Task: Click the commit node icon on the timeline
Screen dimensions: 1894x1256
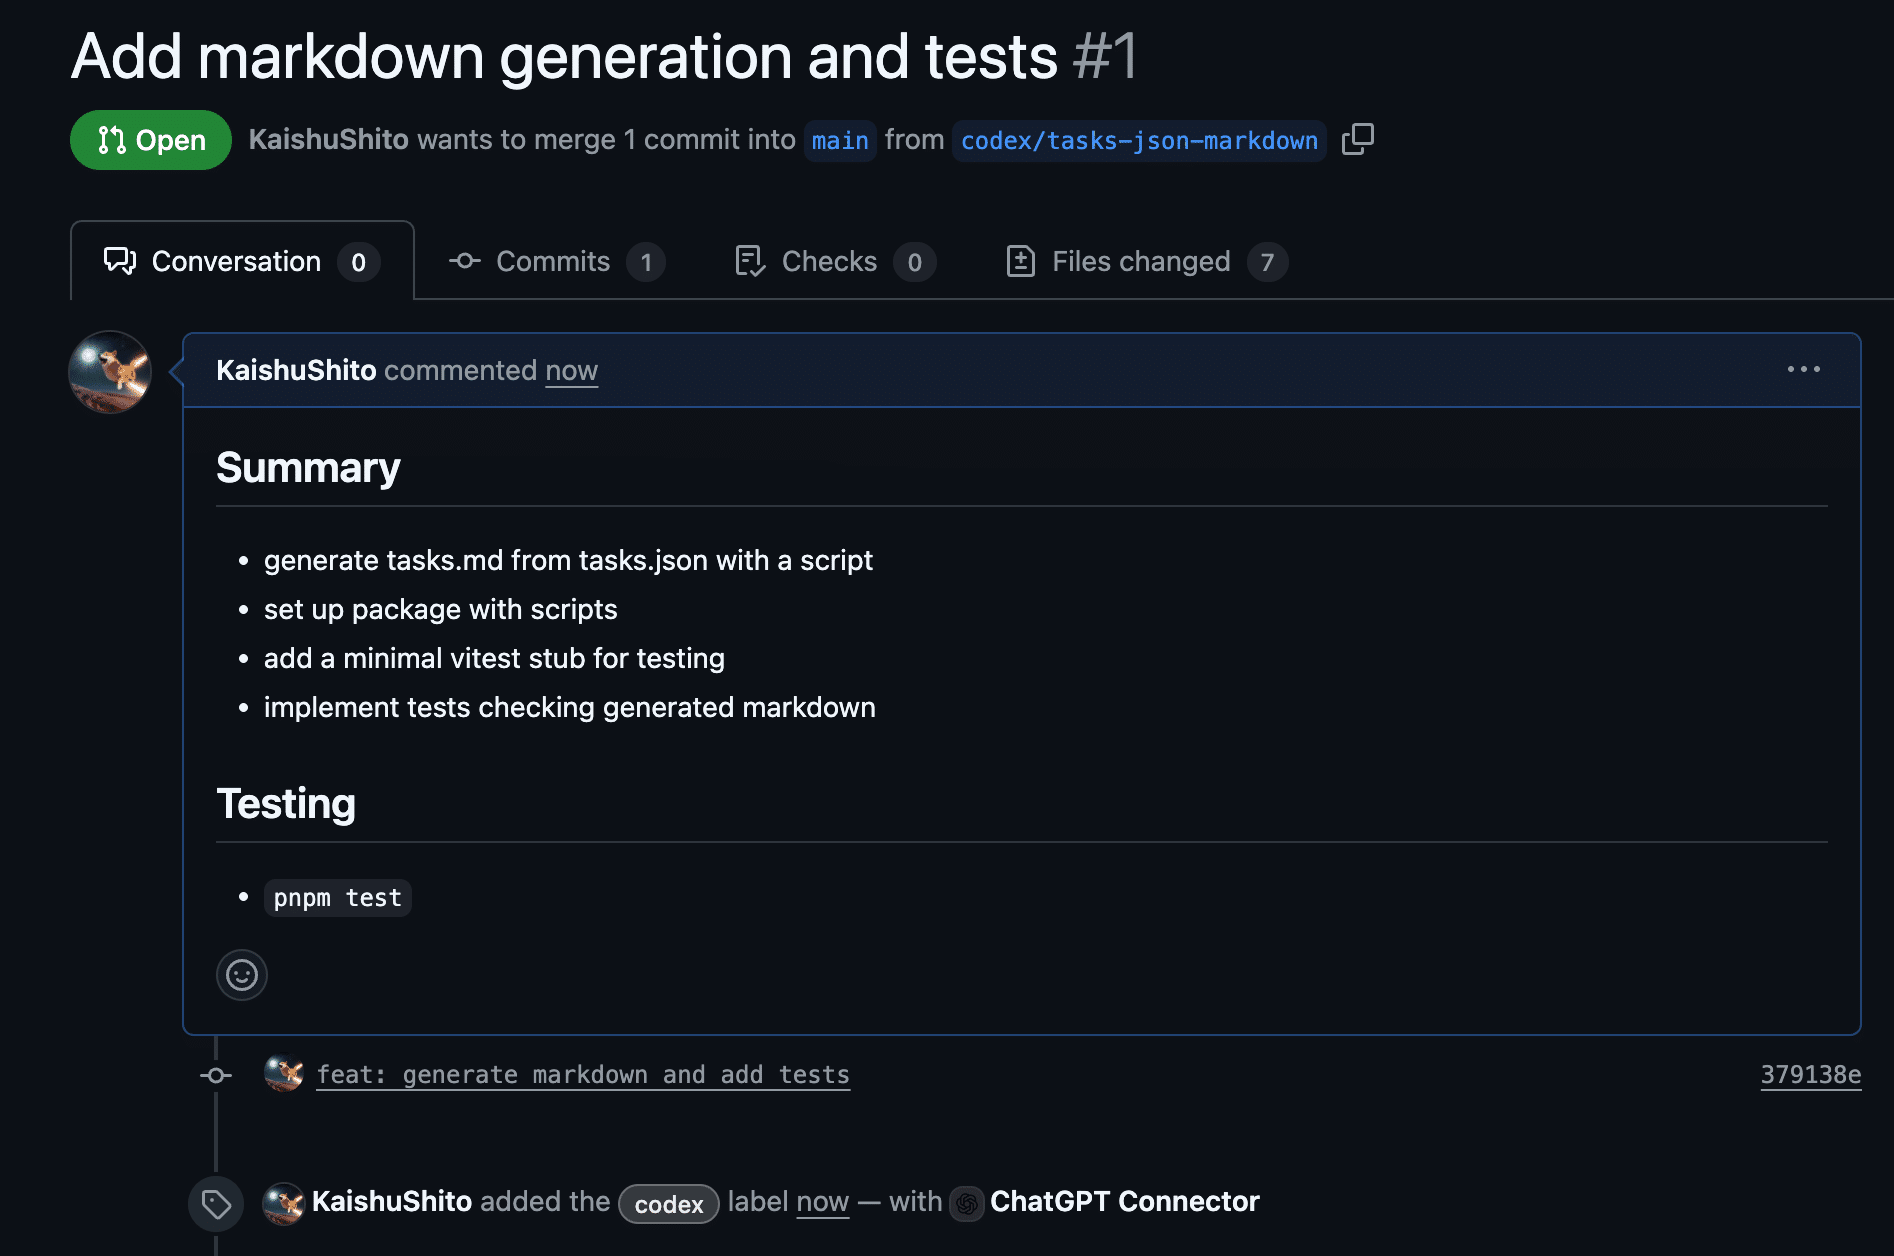Action: click(x=216, y=1075)
